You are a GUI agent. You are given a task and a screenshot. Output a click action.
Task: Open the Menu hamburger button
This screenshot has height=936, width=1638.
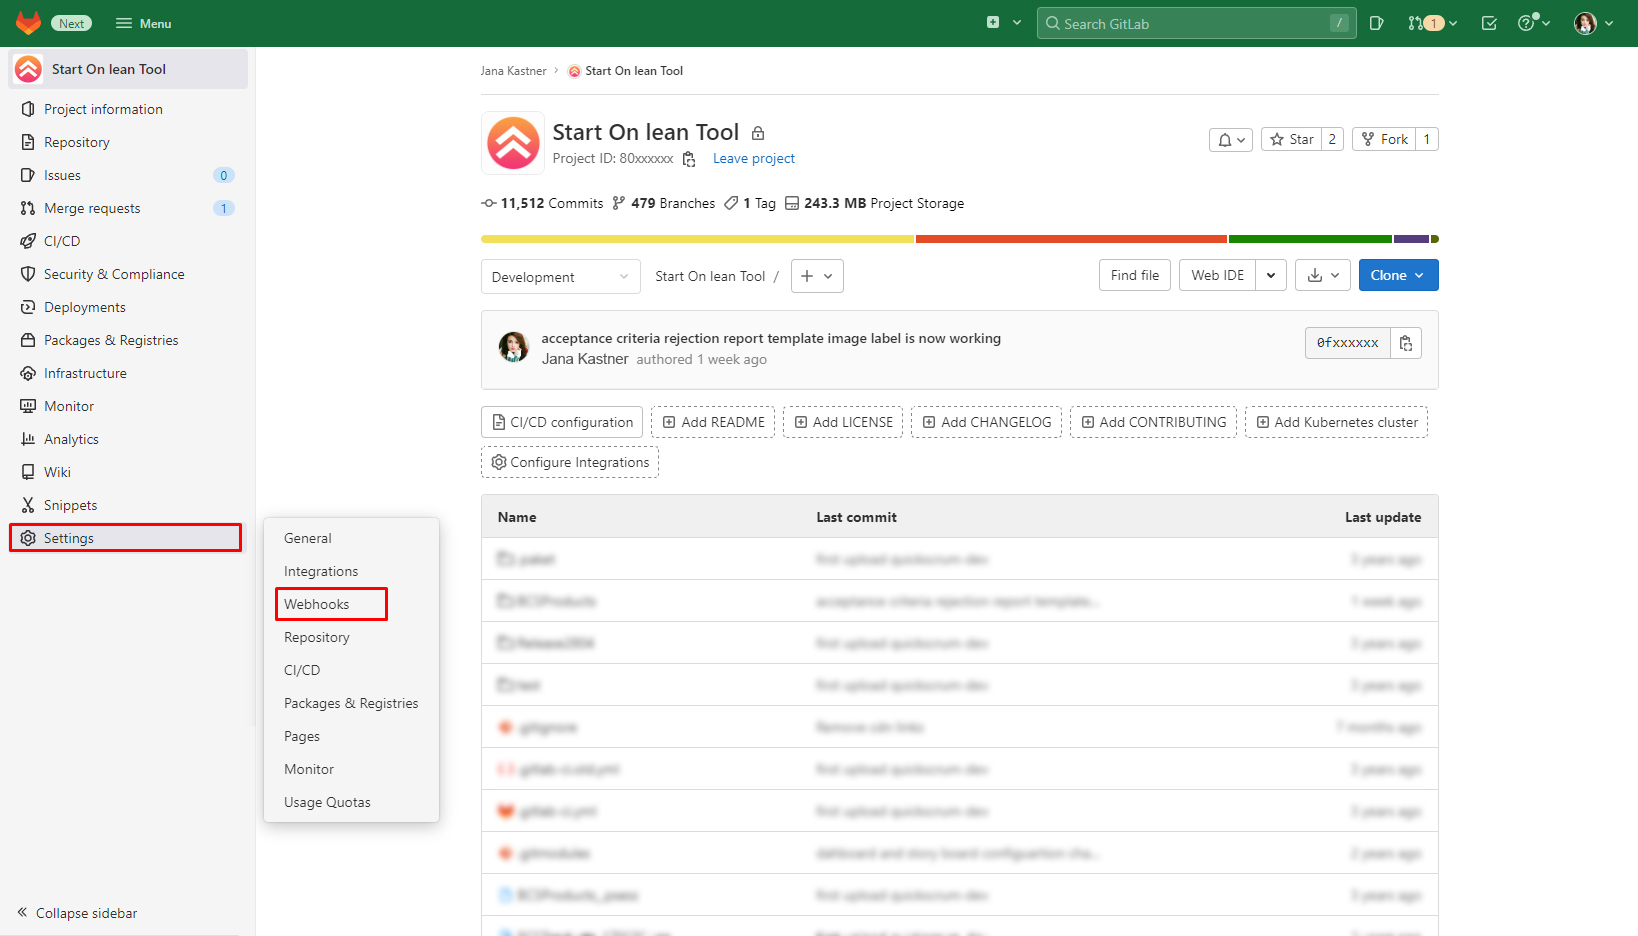coord(143,23)
